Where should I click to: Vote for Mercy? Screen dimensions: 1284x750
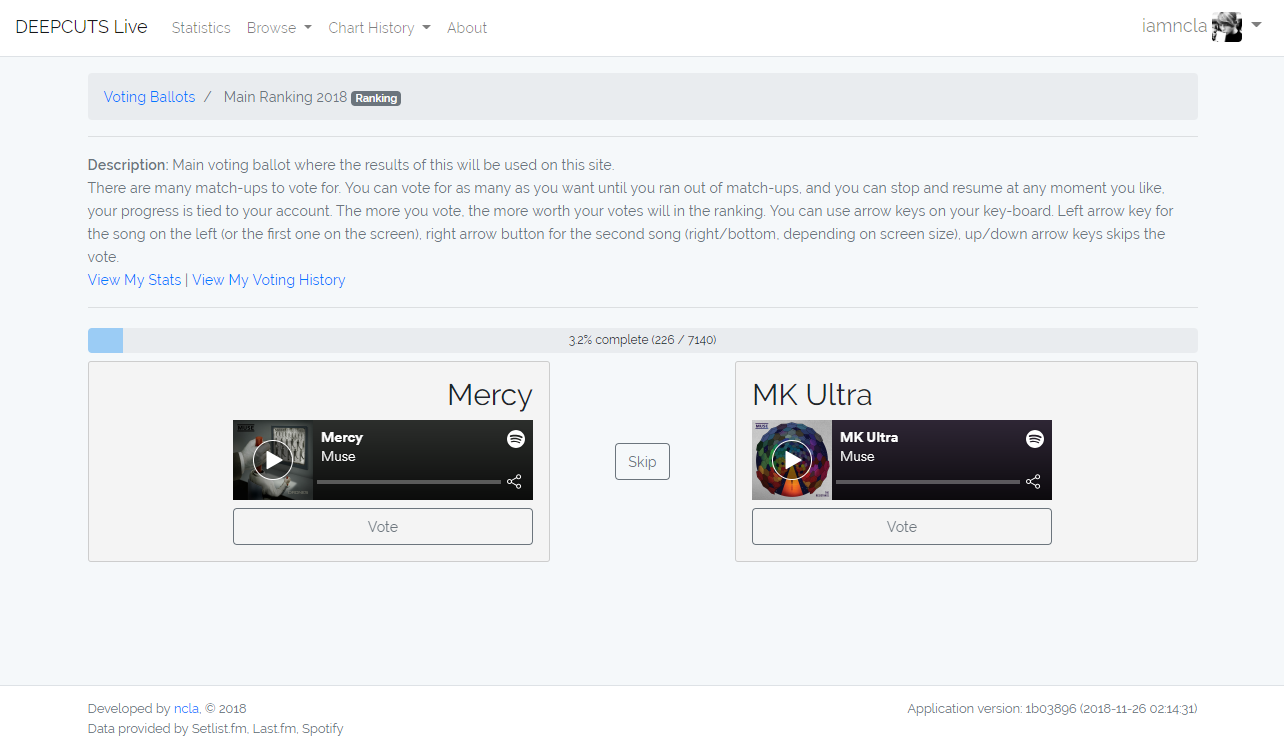click(382, 527)
